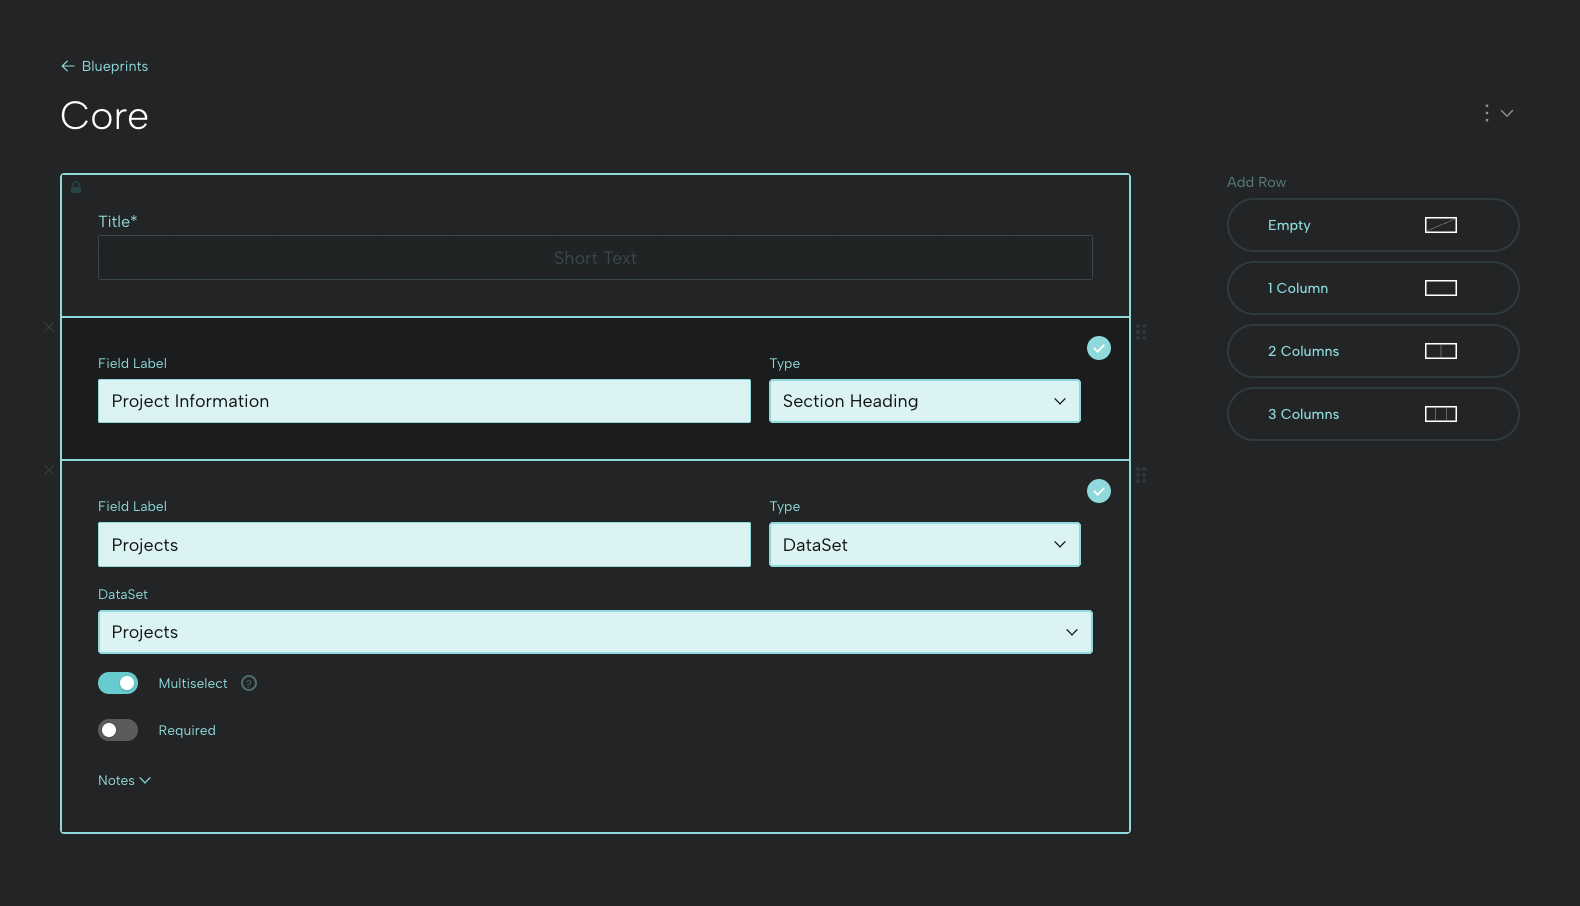The image size is (1580, 906).
Task: Confirm the Project Information field checkmark
Action: point(1099,348)
